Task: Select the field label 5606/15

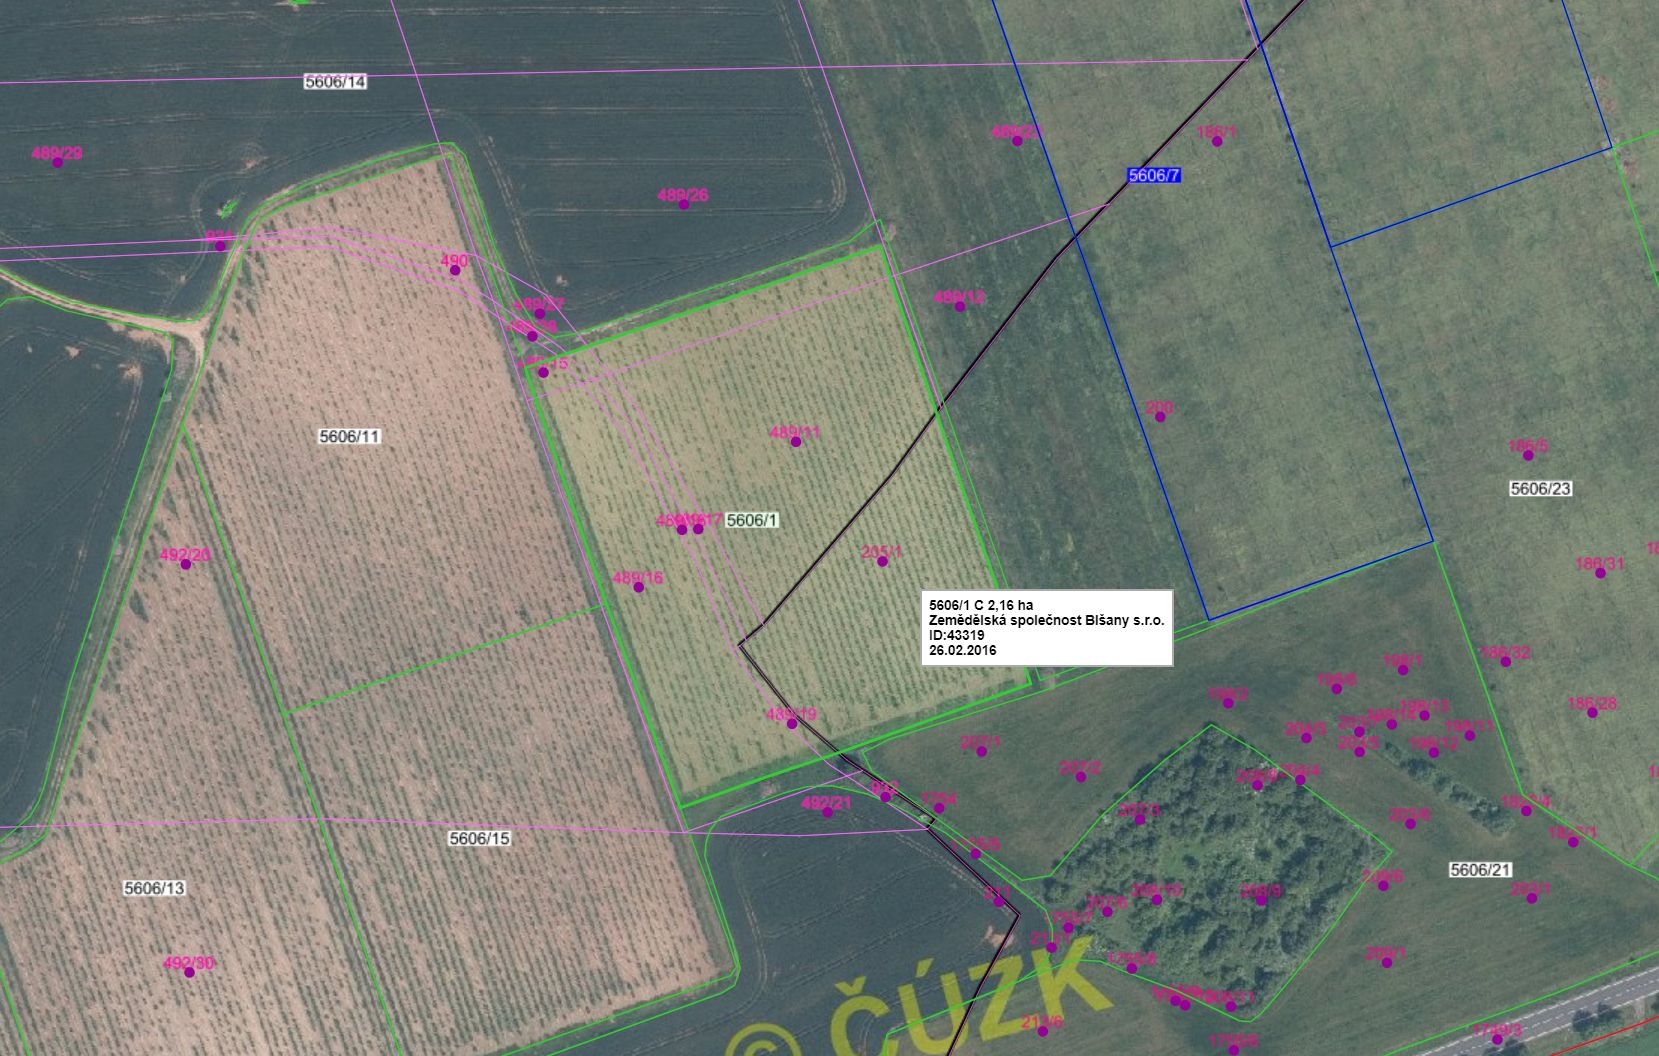Action: 479,838
